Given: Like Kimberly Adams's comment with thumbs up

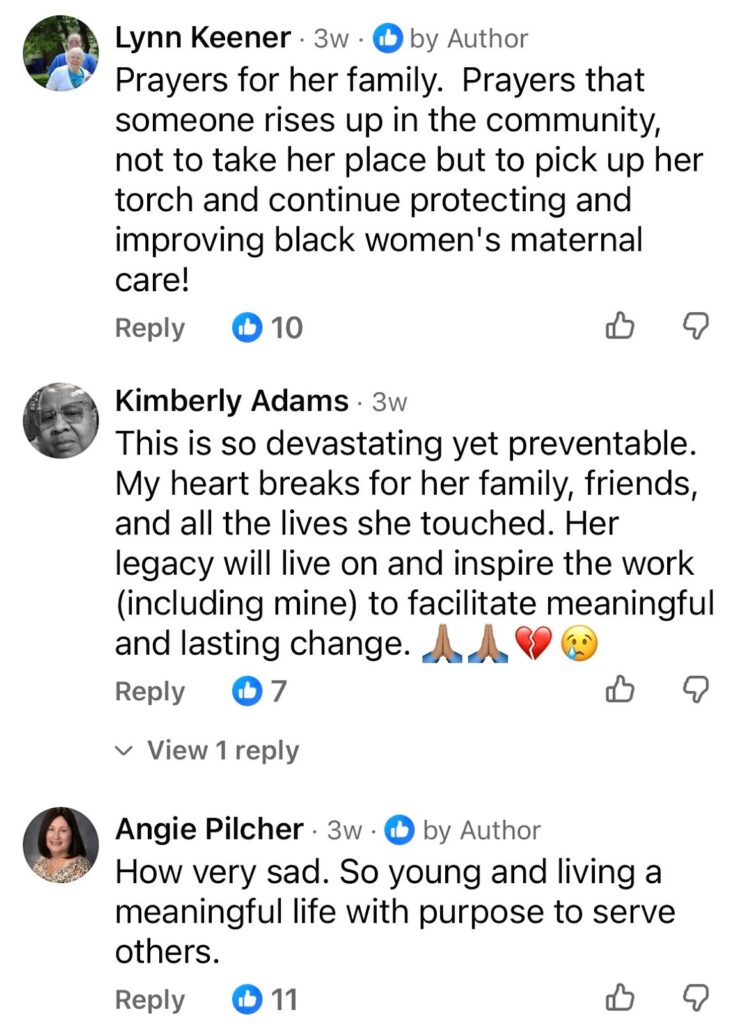Looking at the screenshot, I should coord(622,689).
